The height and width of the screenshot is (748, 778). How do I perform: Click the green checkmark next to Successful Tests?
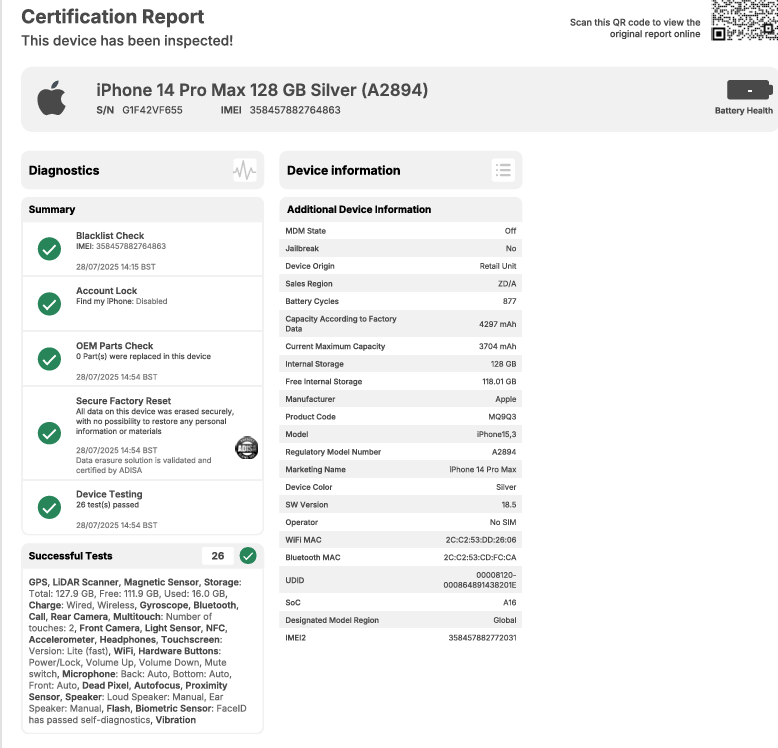pos(248,555)
